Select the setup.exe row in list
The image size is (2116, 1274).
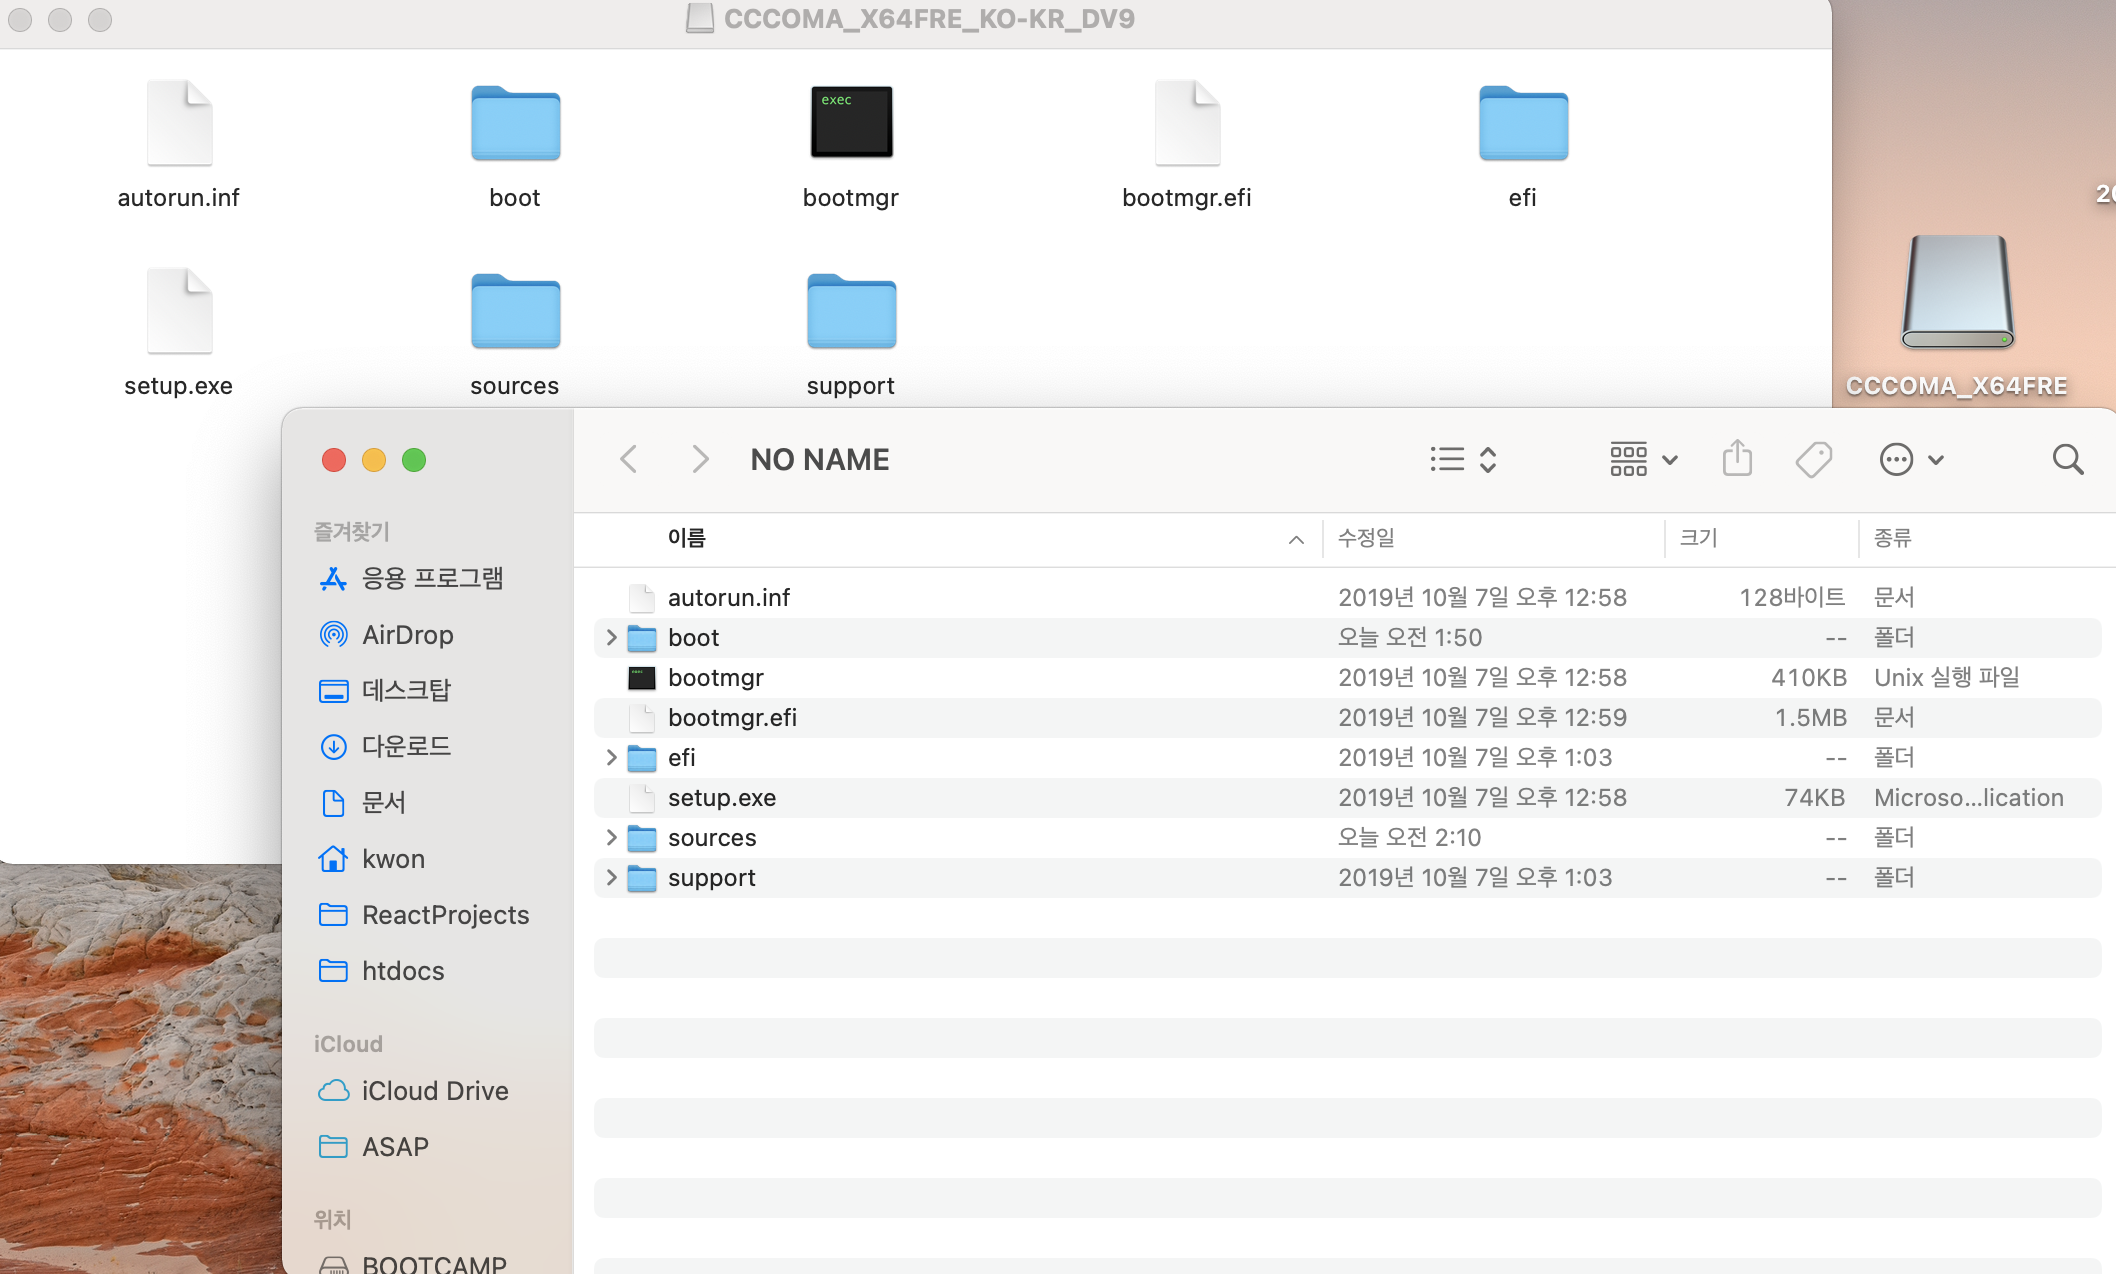click(721, 797)
